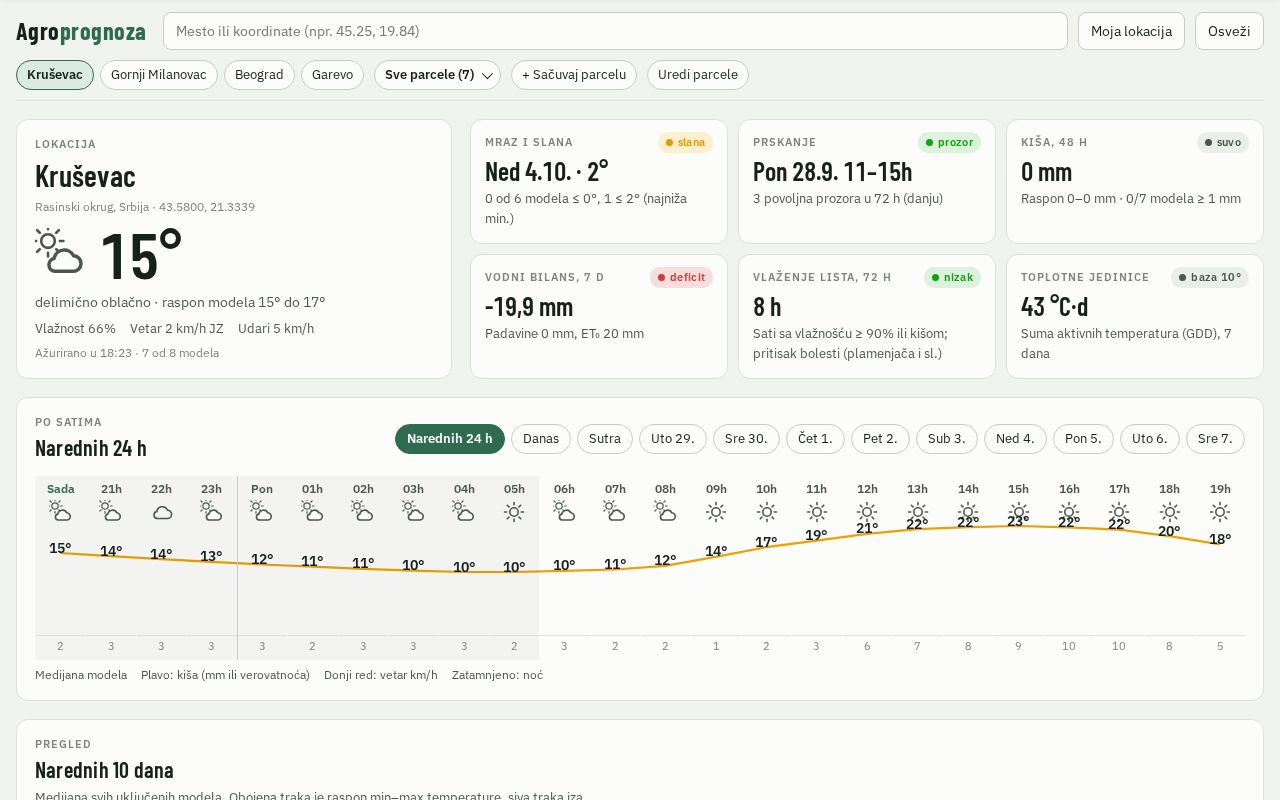Click the weather icon under 23h
The height and width of the screenshot is (800, 1280).
(211, 512)
